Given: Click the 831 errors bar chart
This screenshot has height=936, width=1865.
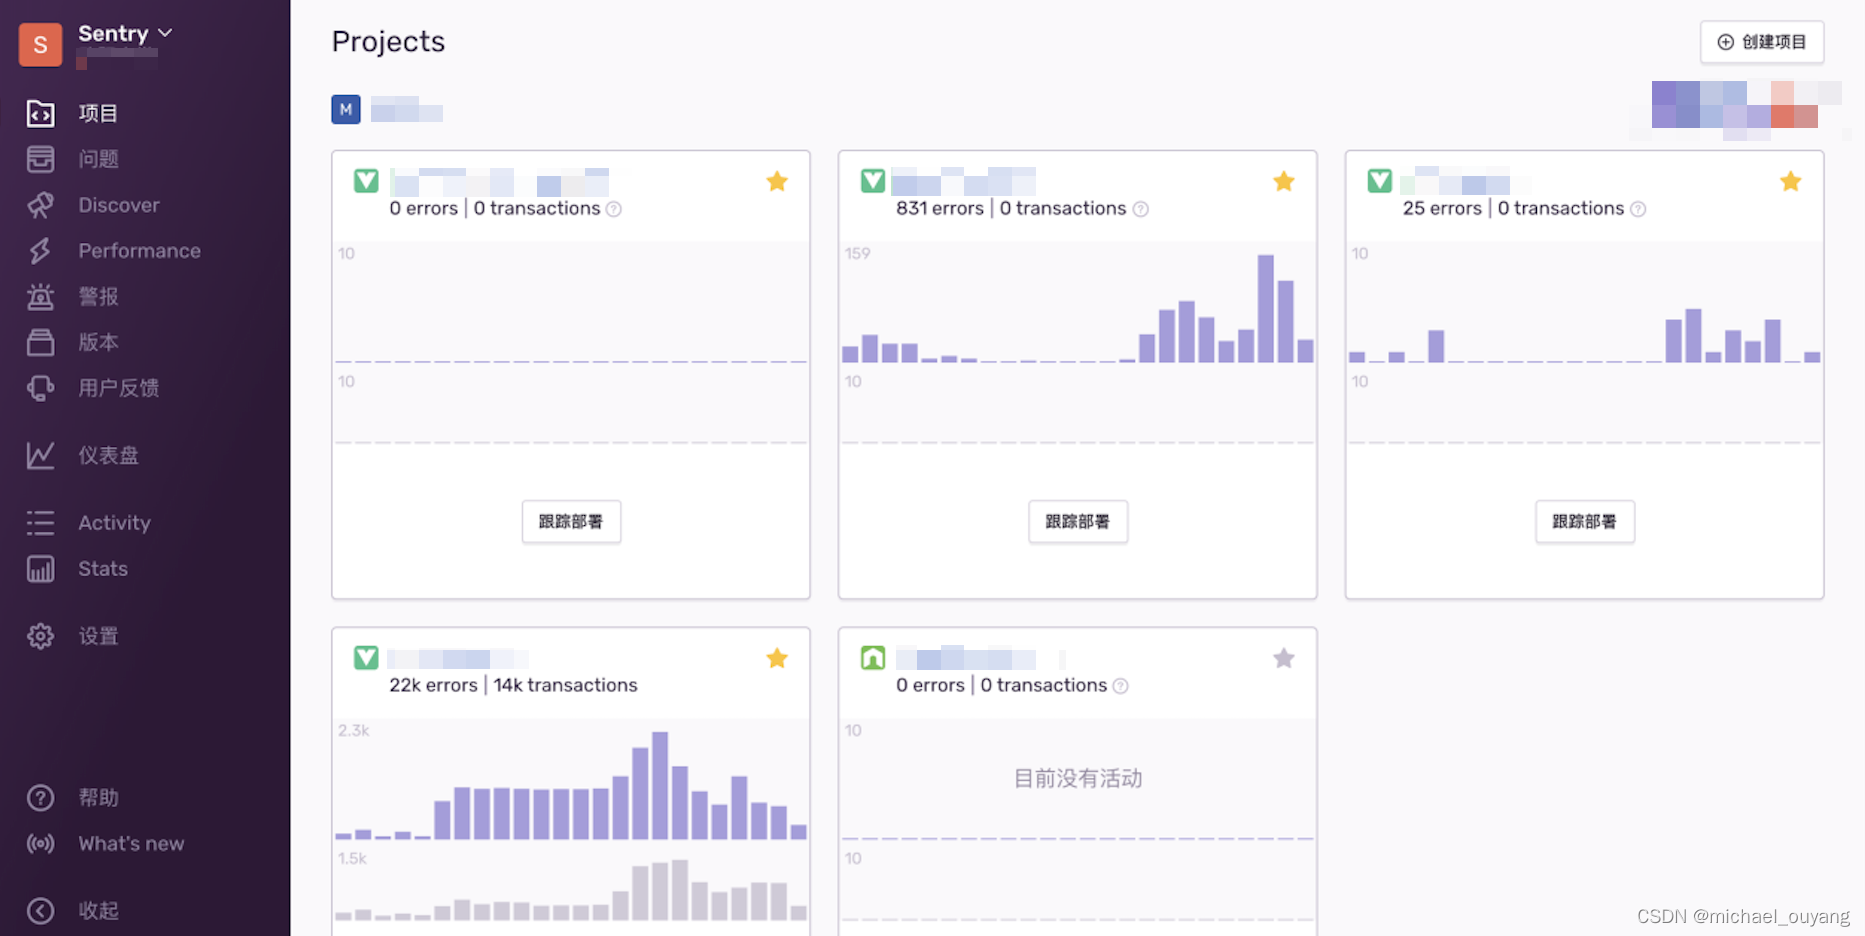Looking at the screenshot, I should click(x=1078, y=308).
